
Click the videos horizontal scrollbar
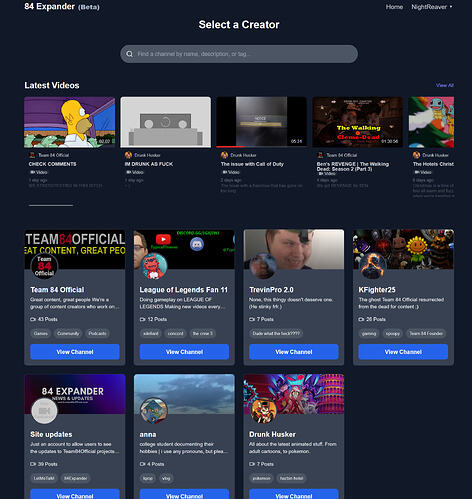pyautogui.click(x=51, y=205)
